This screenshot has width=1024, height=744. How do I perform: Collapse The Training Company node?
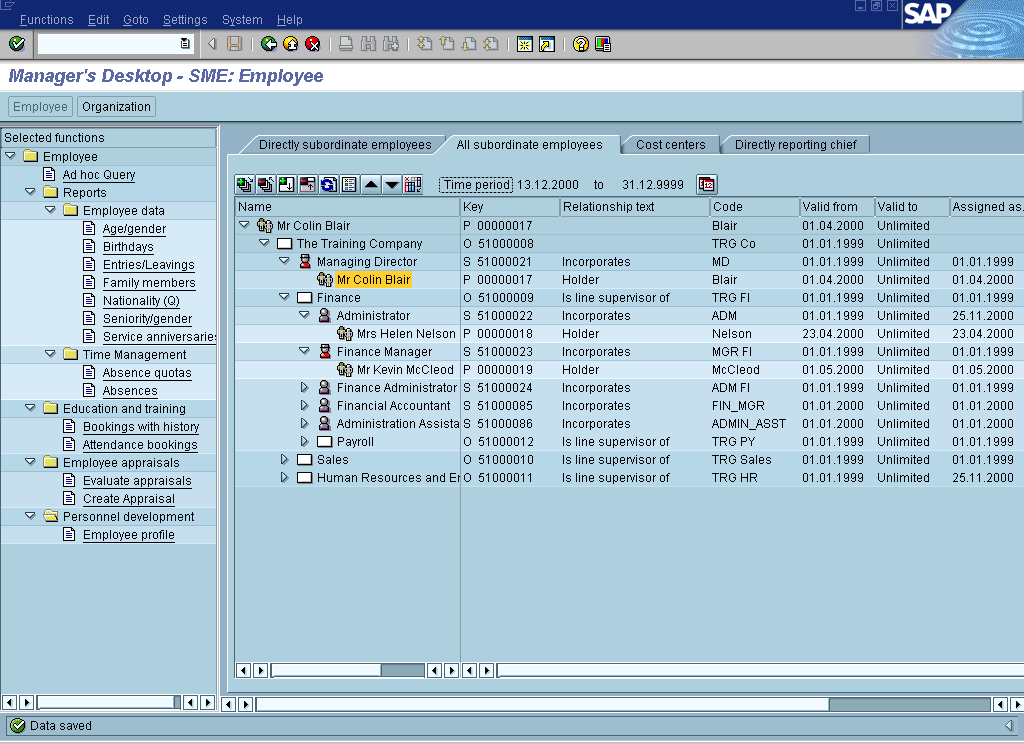click(264, 243)
